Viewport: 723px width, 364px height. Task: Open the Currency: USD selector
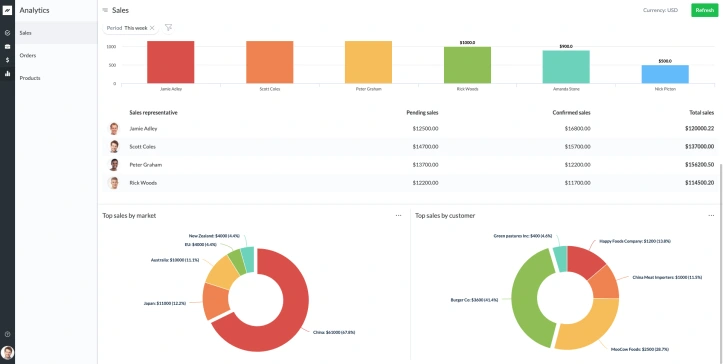pyautogui.click(x=660, y=10)
